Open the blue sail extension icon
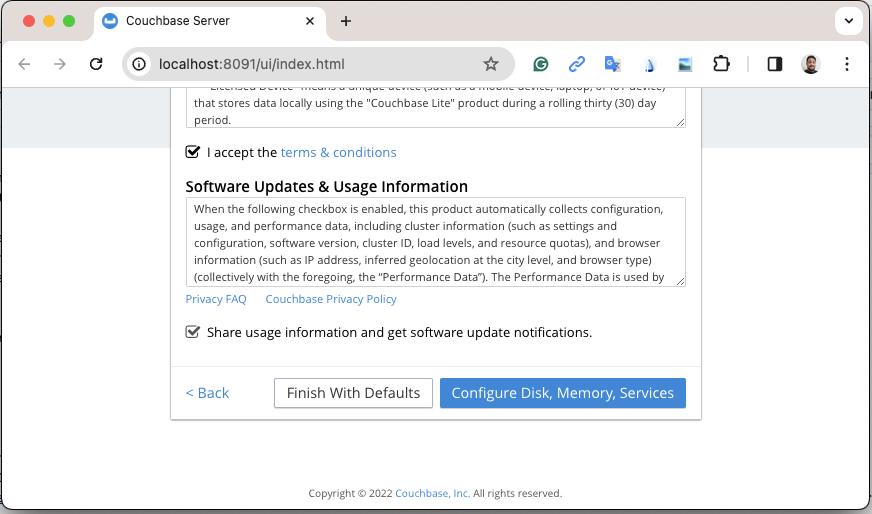 [x=649, y=65]
